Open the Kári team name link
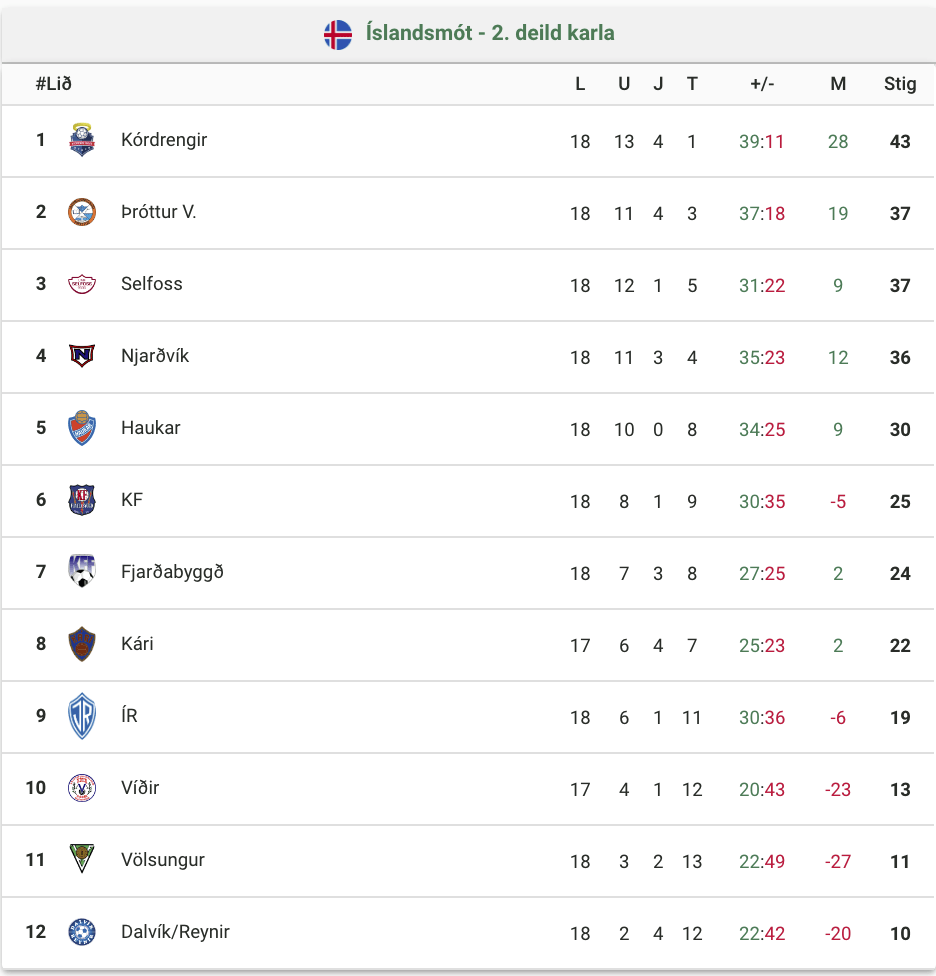This screenshot has width=936, height=976. [137, 644]
